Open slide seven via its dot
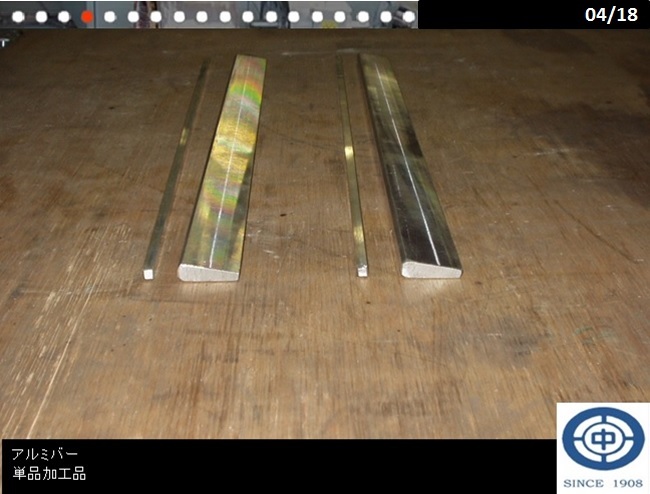Viewport: 650px width, 494px height. click(x=156, y=16)
